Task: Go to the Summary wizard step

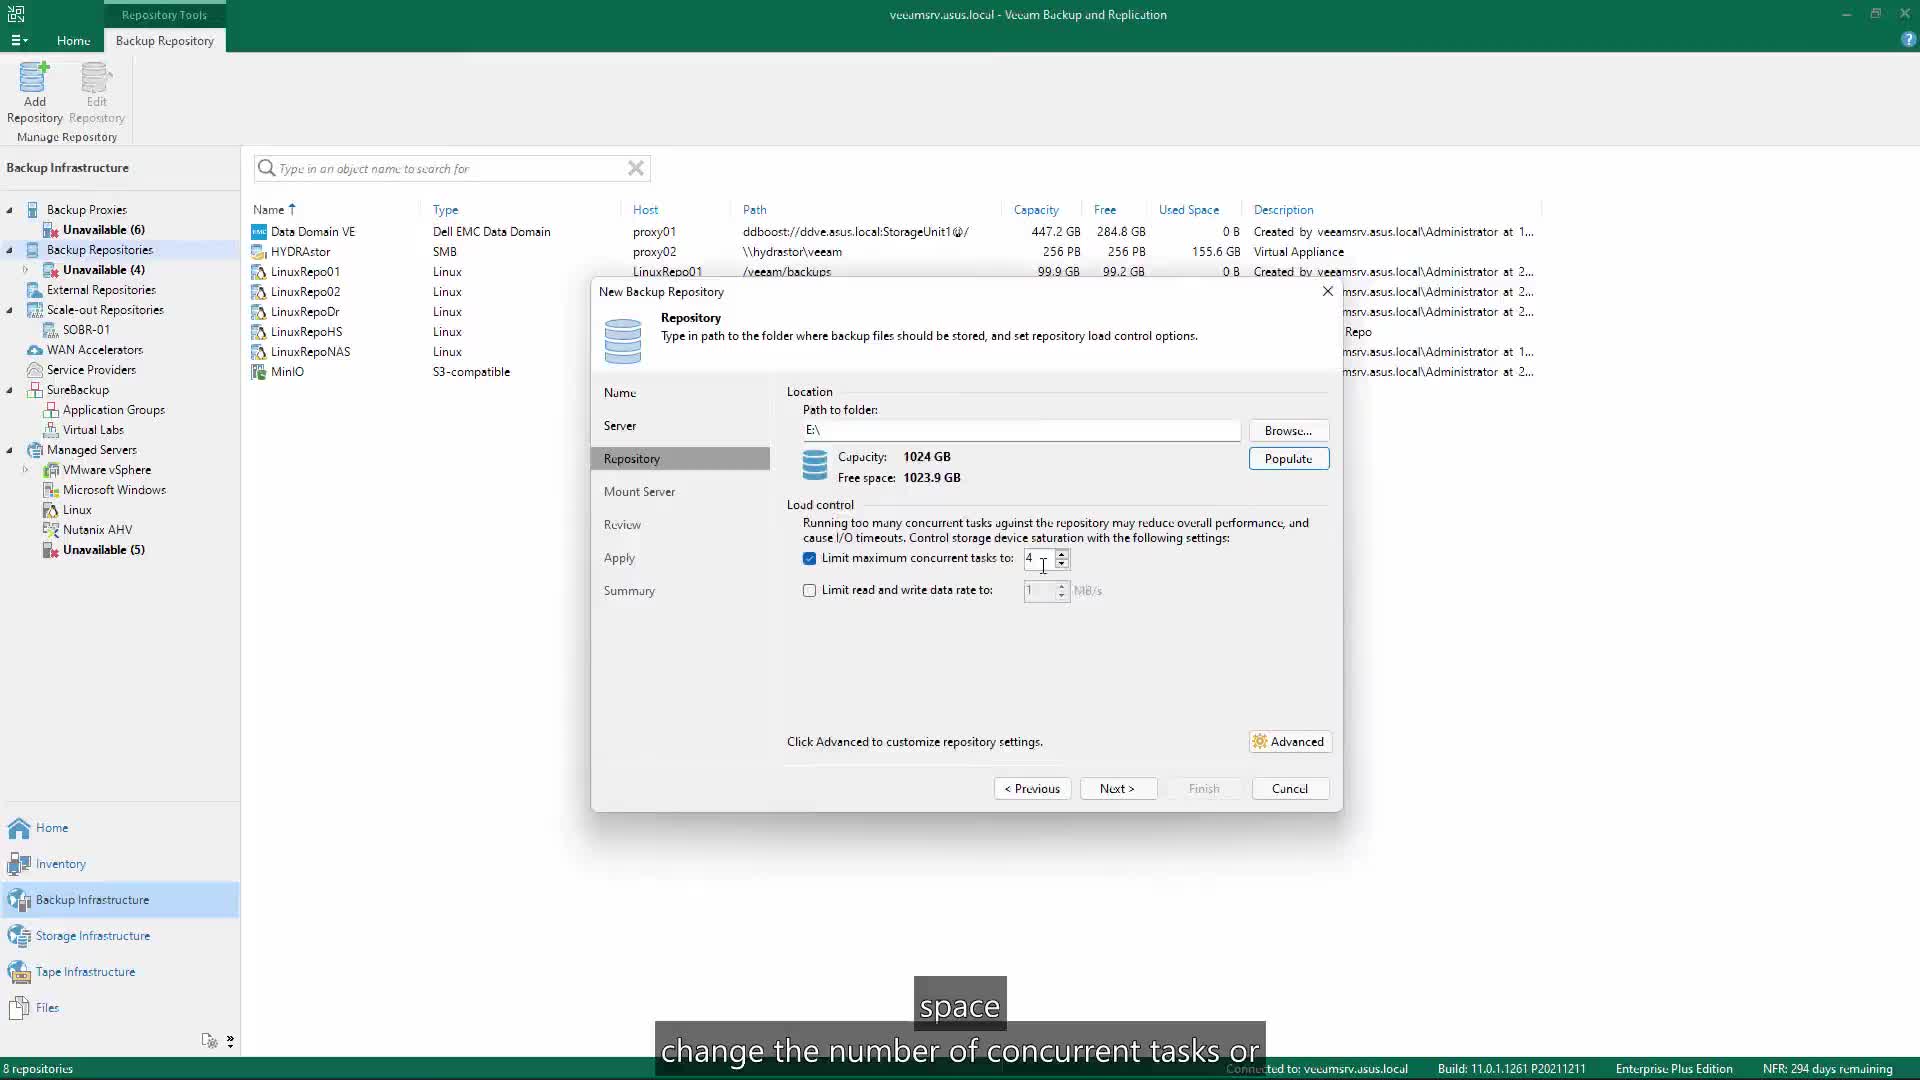Action: [x=629, y=591]
